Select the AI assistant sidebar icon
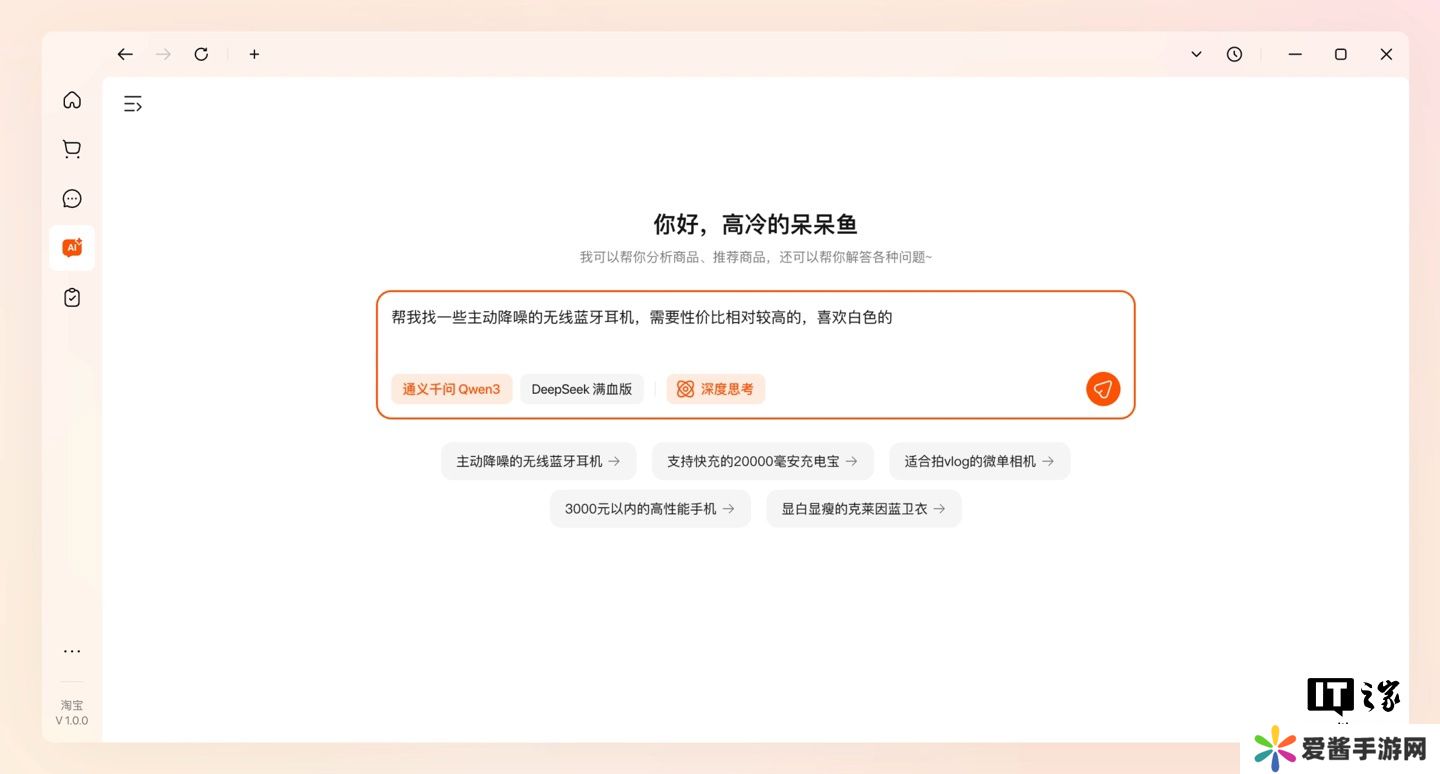Image resolution: width=1440 pixels, height=774 pixels. [x=72, y=248]
